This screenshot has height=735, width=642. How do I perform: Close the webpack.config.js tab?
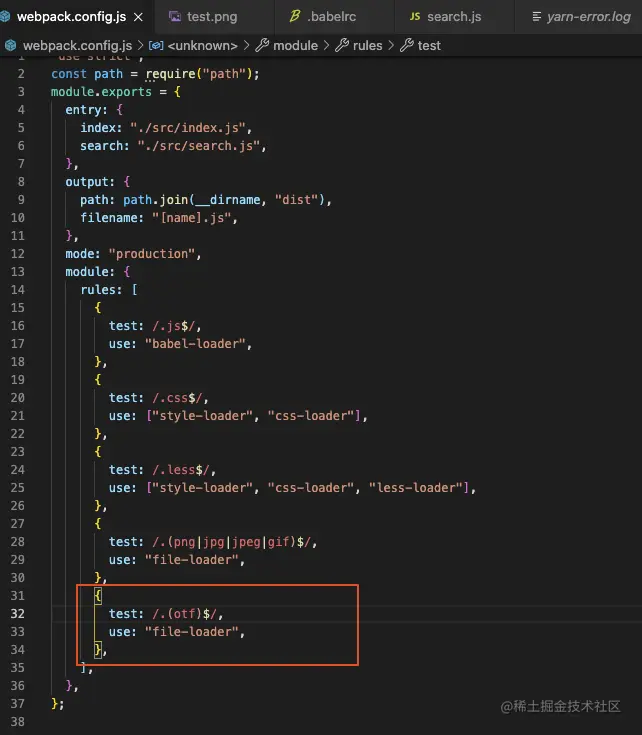coord(138,17)
